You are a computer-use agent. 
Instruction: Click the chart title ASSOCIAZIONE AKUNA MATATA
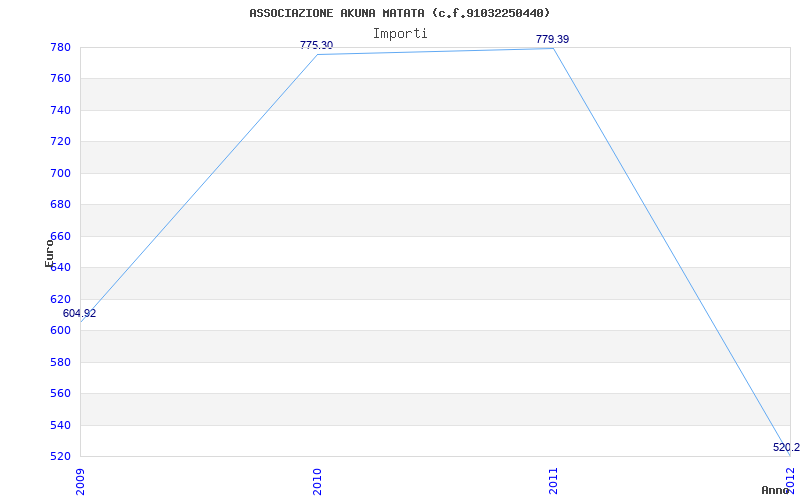click(399, 13)
